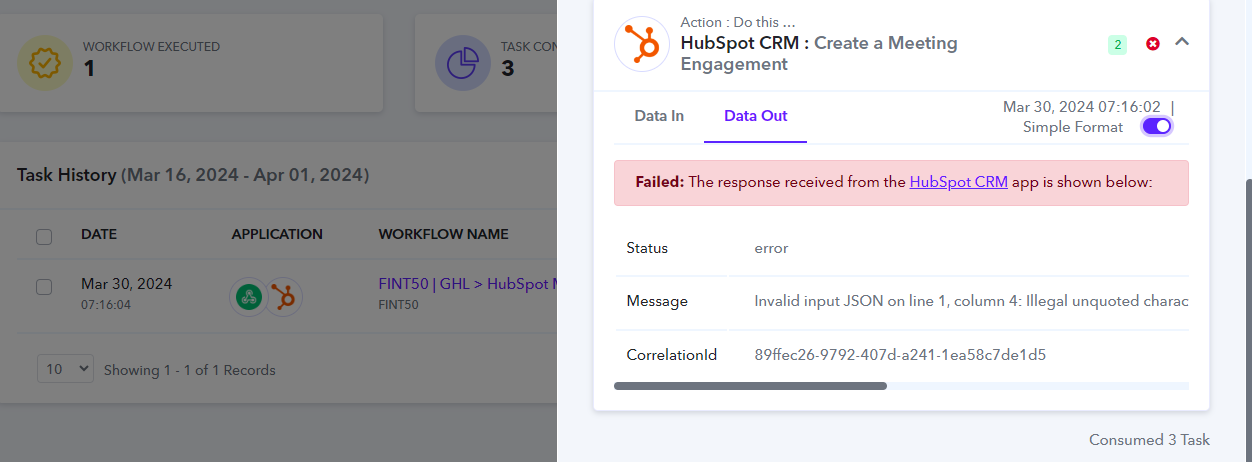Image resolution: width=1252 pixels, height=462 pixels.
Task: Check the Mar 30, 2024 task row checkbox
Action: click(x=44, y=287)
